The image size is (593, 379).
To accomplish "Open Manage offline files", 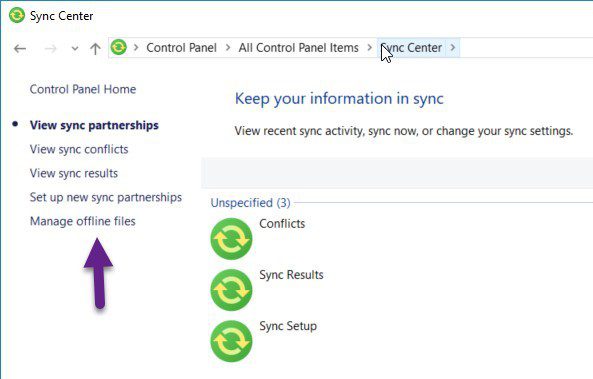I will pyautogui.click(x=83, y=221).
